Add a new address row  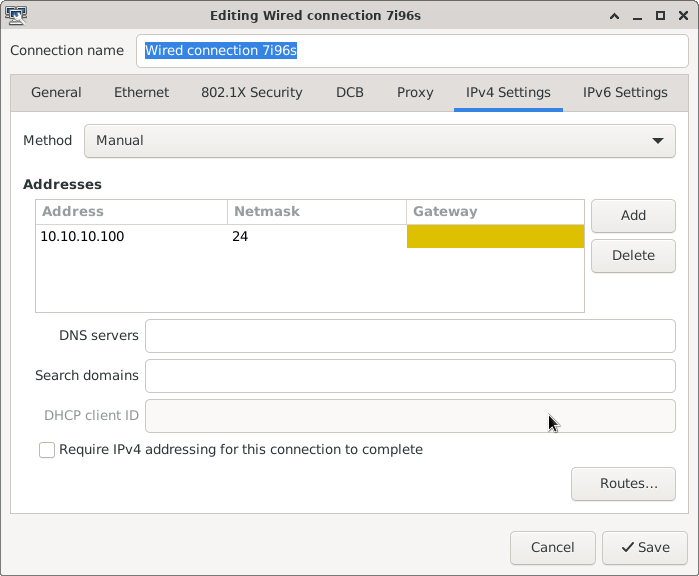click(x=633, y=216)
